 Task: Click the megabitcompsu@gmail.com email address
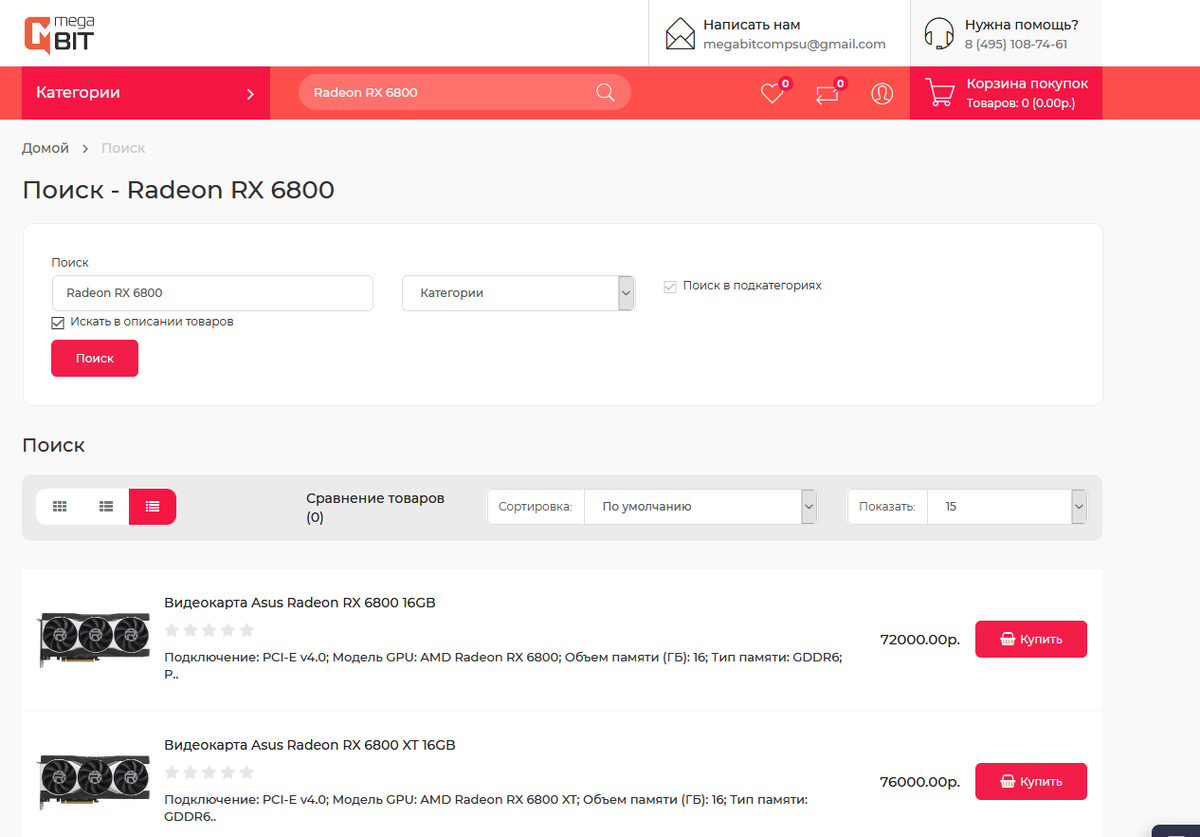pos(794,44)
